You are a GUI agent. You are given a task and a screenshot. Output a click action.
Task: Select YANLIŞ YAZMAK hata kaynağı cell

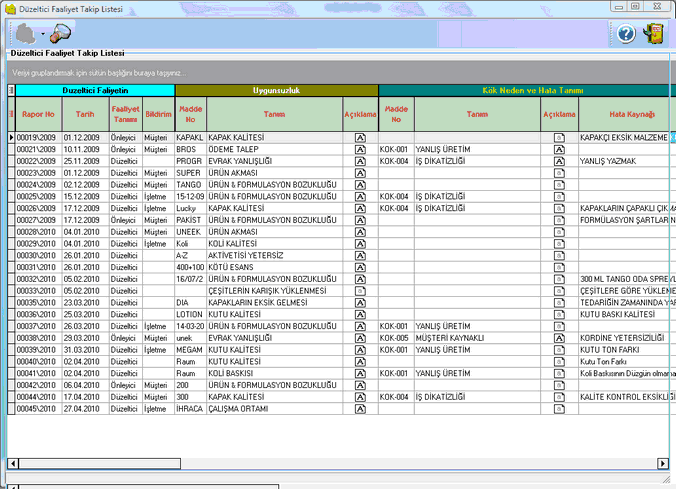point(627,161)
